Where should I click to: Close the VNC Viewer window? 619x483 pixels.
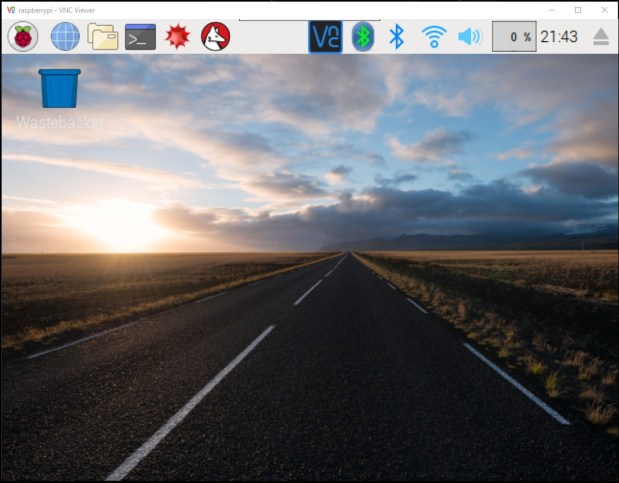(604, 9)
